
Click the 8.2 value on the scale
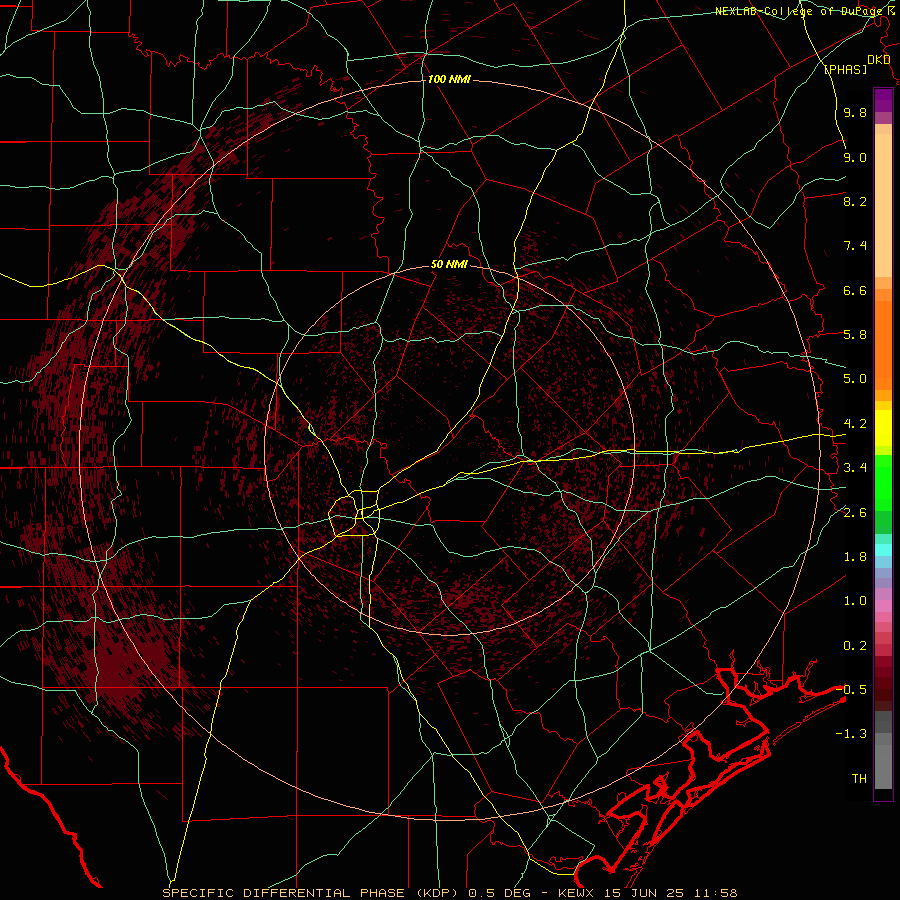[855, 201]
